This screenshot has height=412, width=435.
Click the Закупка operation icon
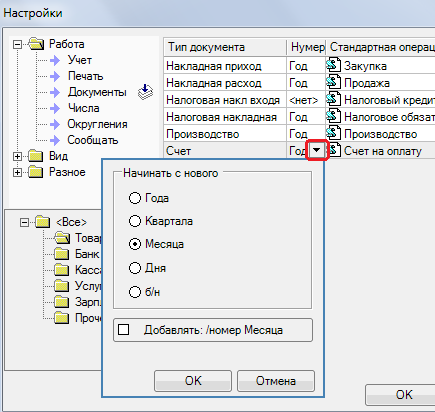pyautogui.click(x=333, y=65)
